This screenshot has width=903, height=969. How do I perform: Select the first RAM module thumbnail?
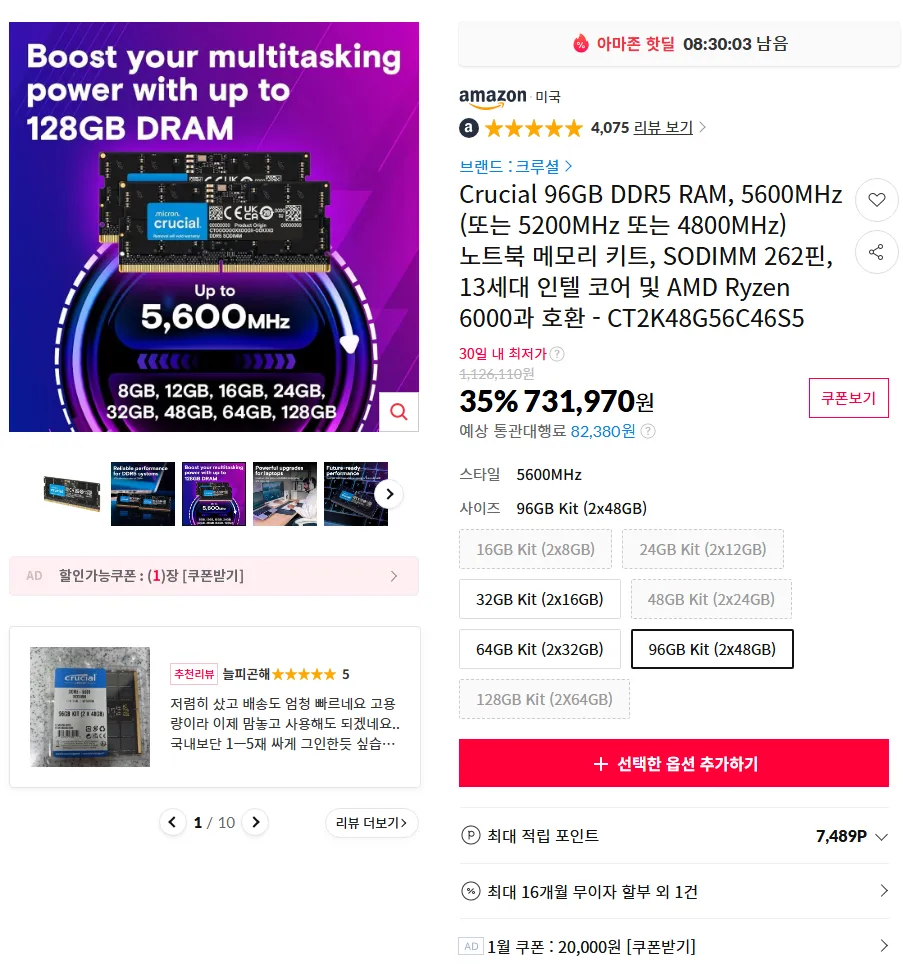pos(72,494)
